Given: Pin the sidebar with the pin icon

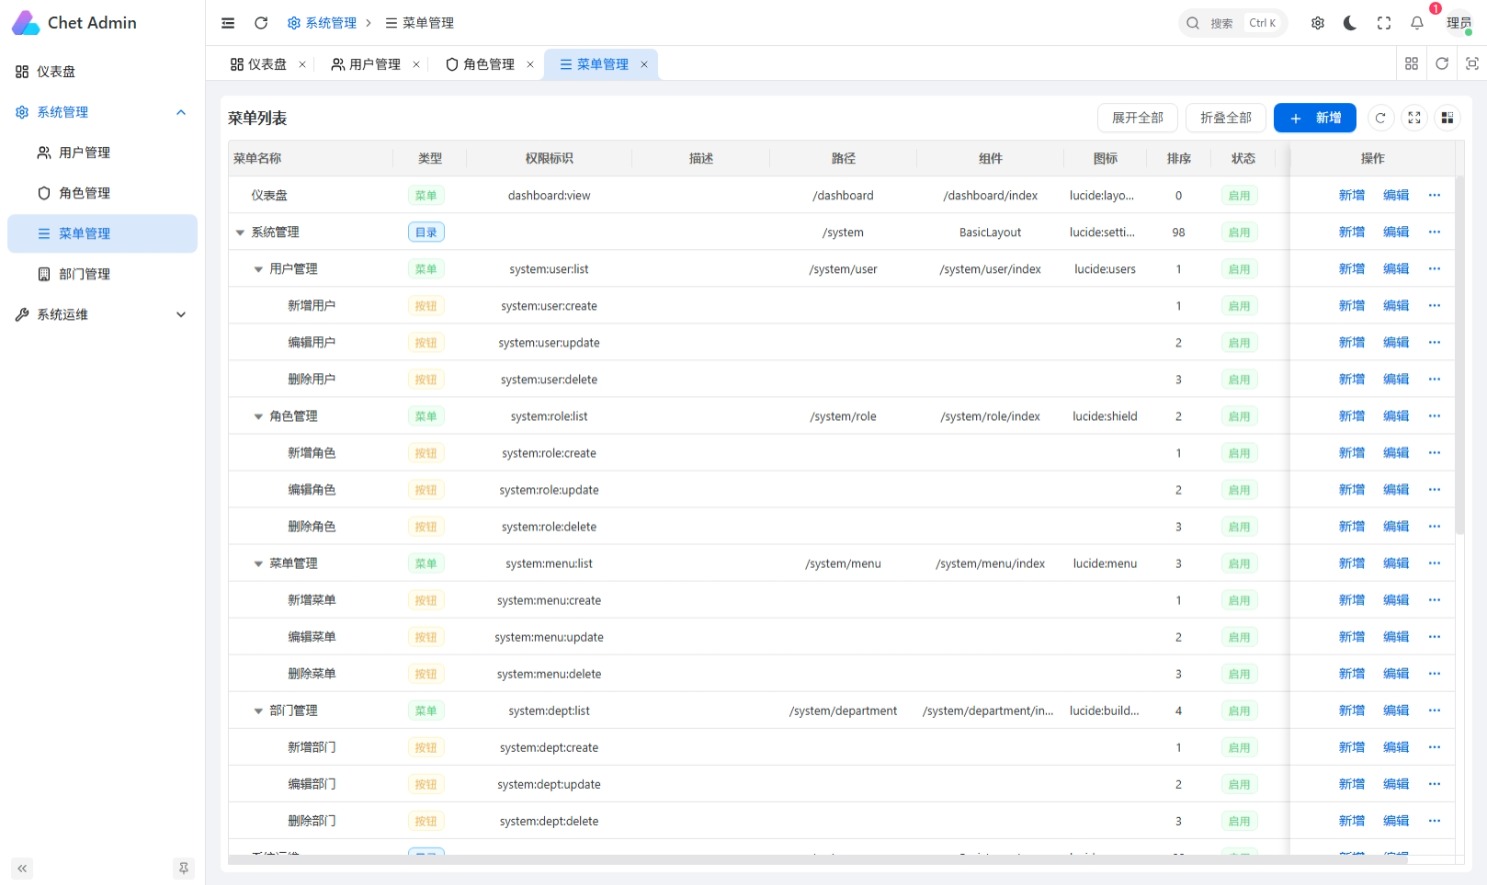Looking at the screenshot, I should (183, 868).
